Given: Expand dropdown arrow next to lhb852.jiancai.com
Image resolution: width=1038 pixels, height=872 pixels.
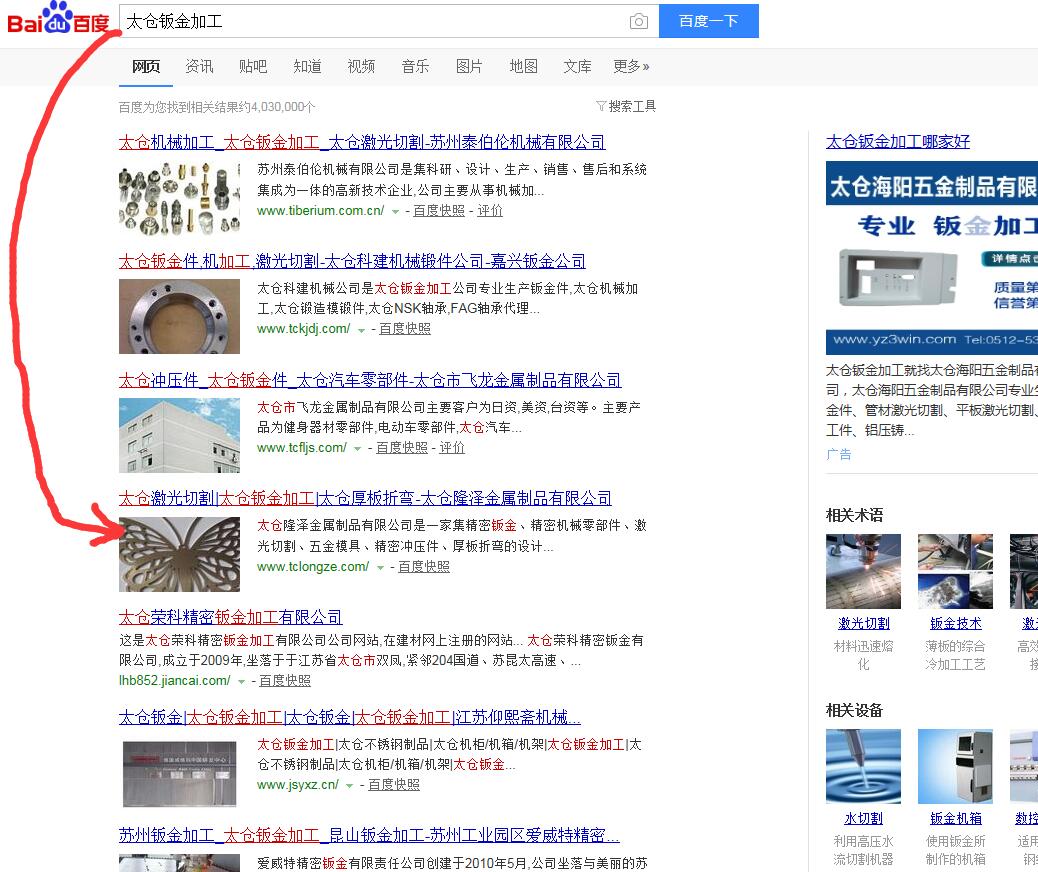Looking at the screenshot, I should pyautogui.click(x=242, y=681).
